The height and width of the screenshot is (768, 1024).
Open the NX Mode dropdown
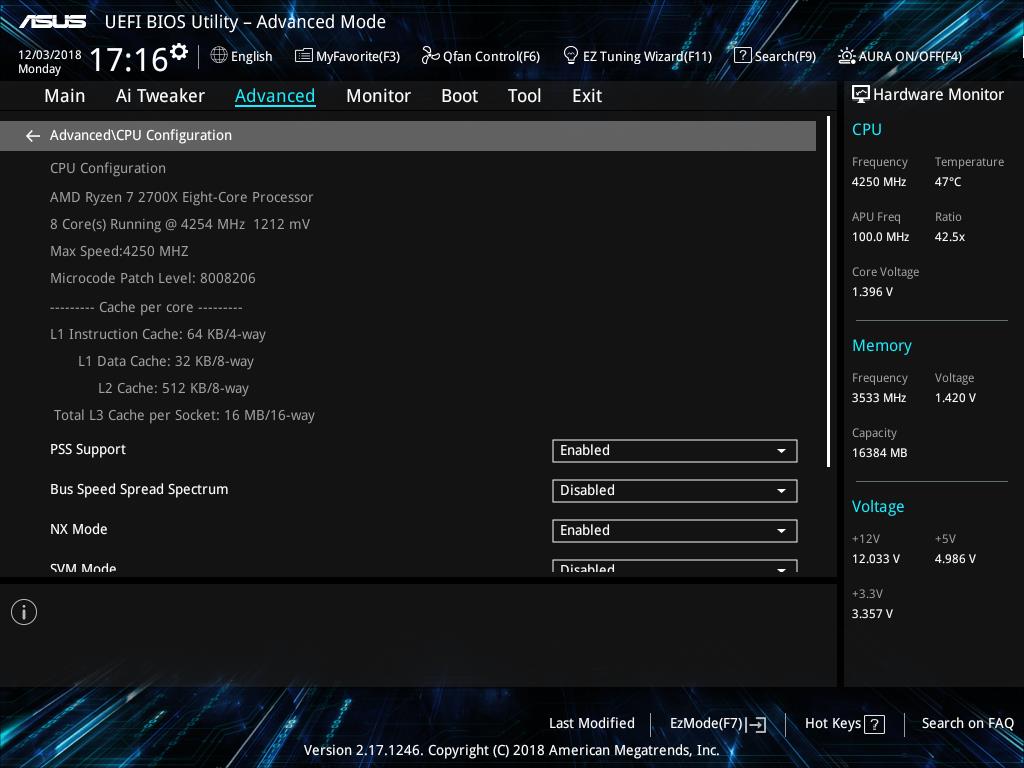click(675, 530)
